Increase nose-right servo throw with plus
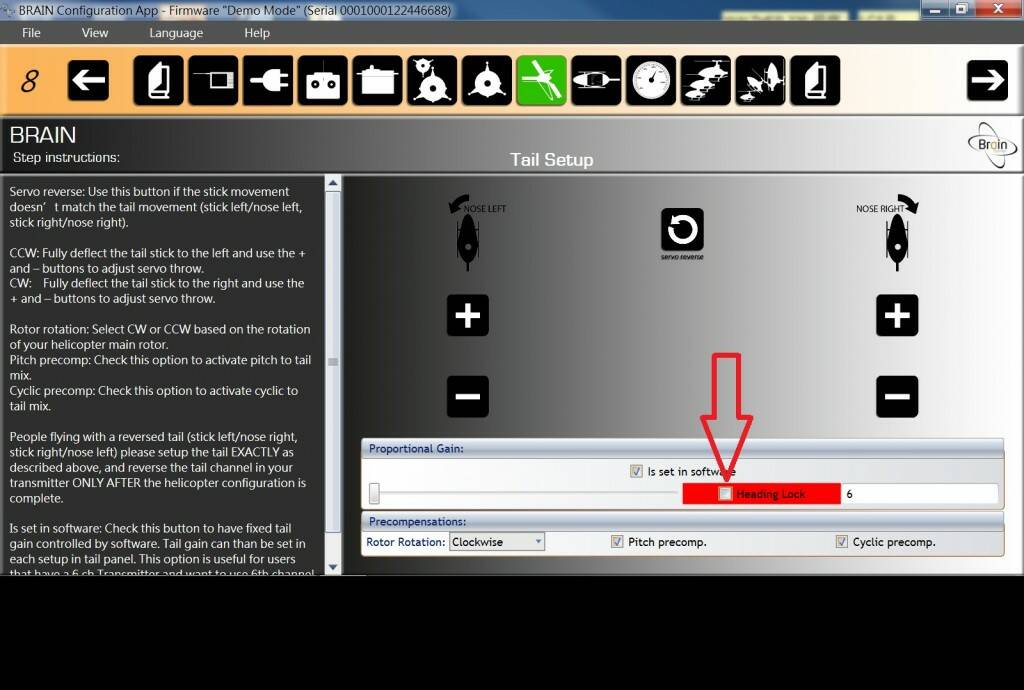The image size is (1024, 690). click(x=897, y=315)
